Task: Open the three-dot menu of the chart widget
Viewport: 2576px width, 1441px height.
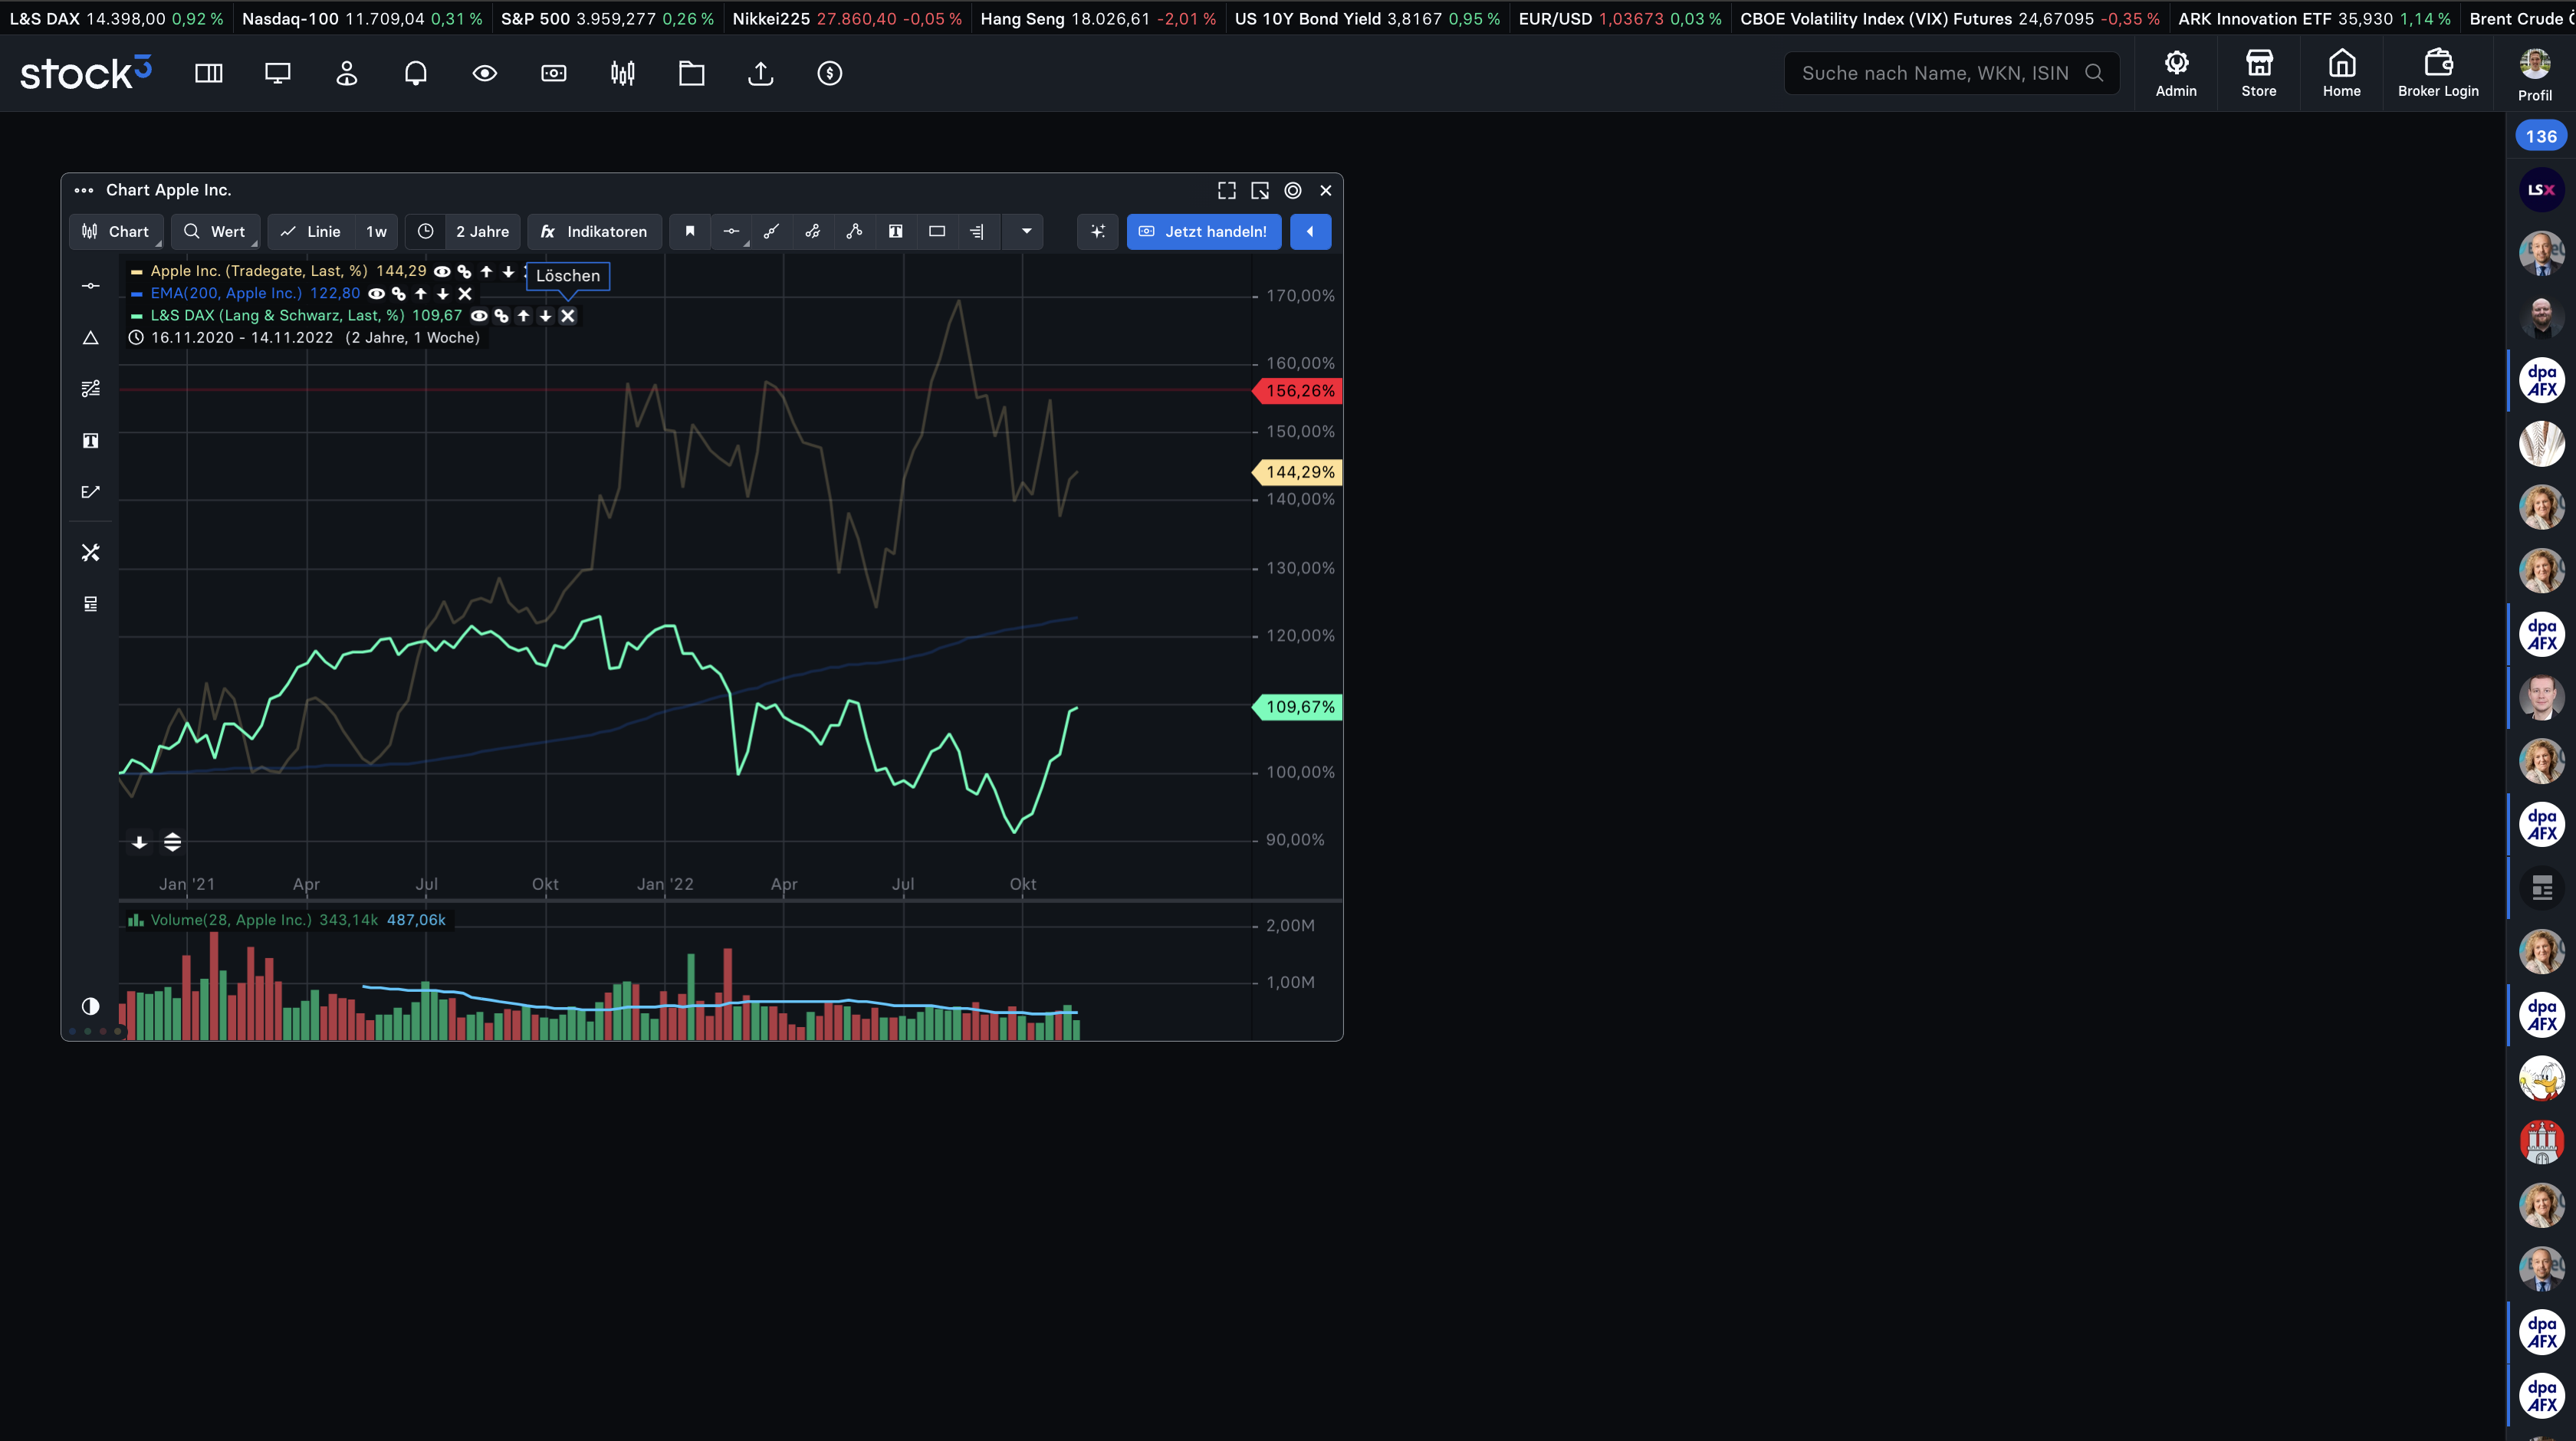Action: 84,190
